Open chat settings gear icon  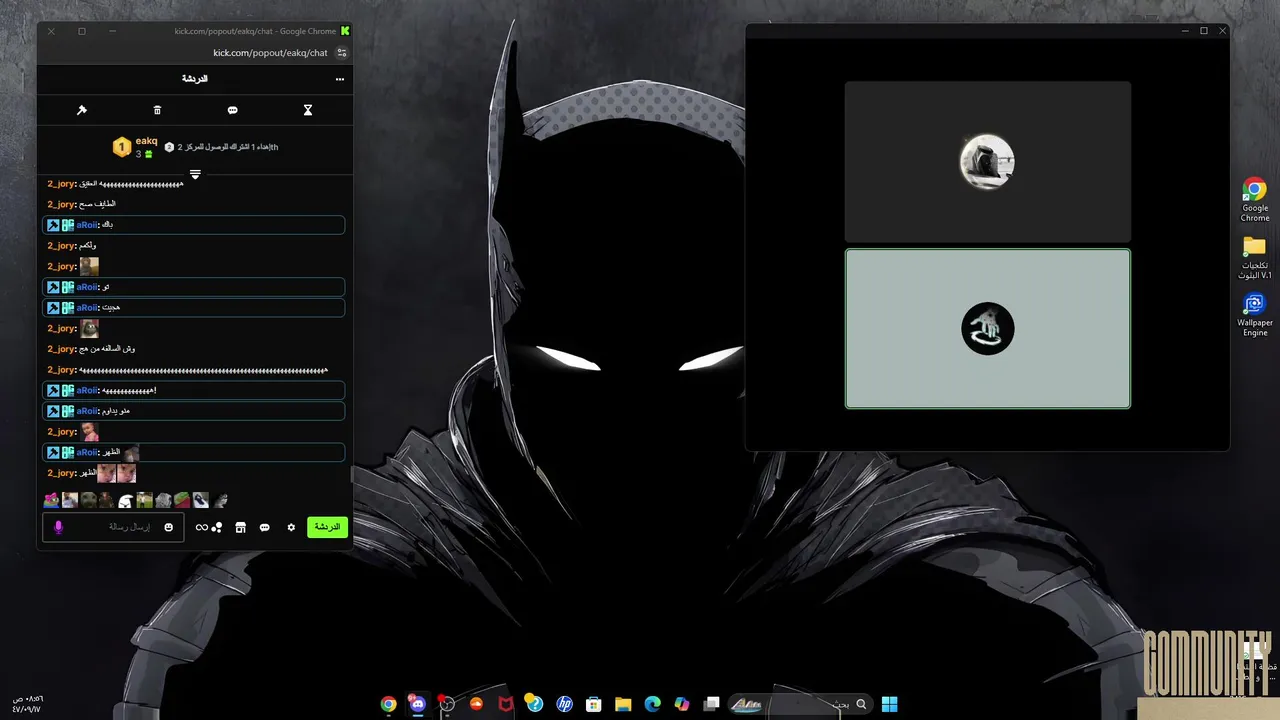point(291,527)
